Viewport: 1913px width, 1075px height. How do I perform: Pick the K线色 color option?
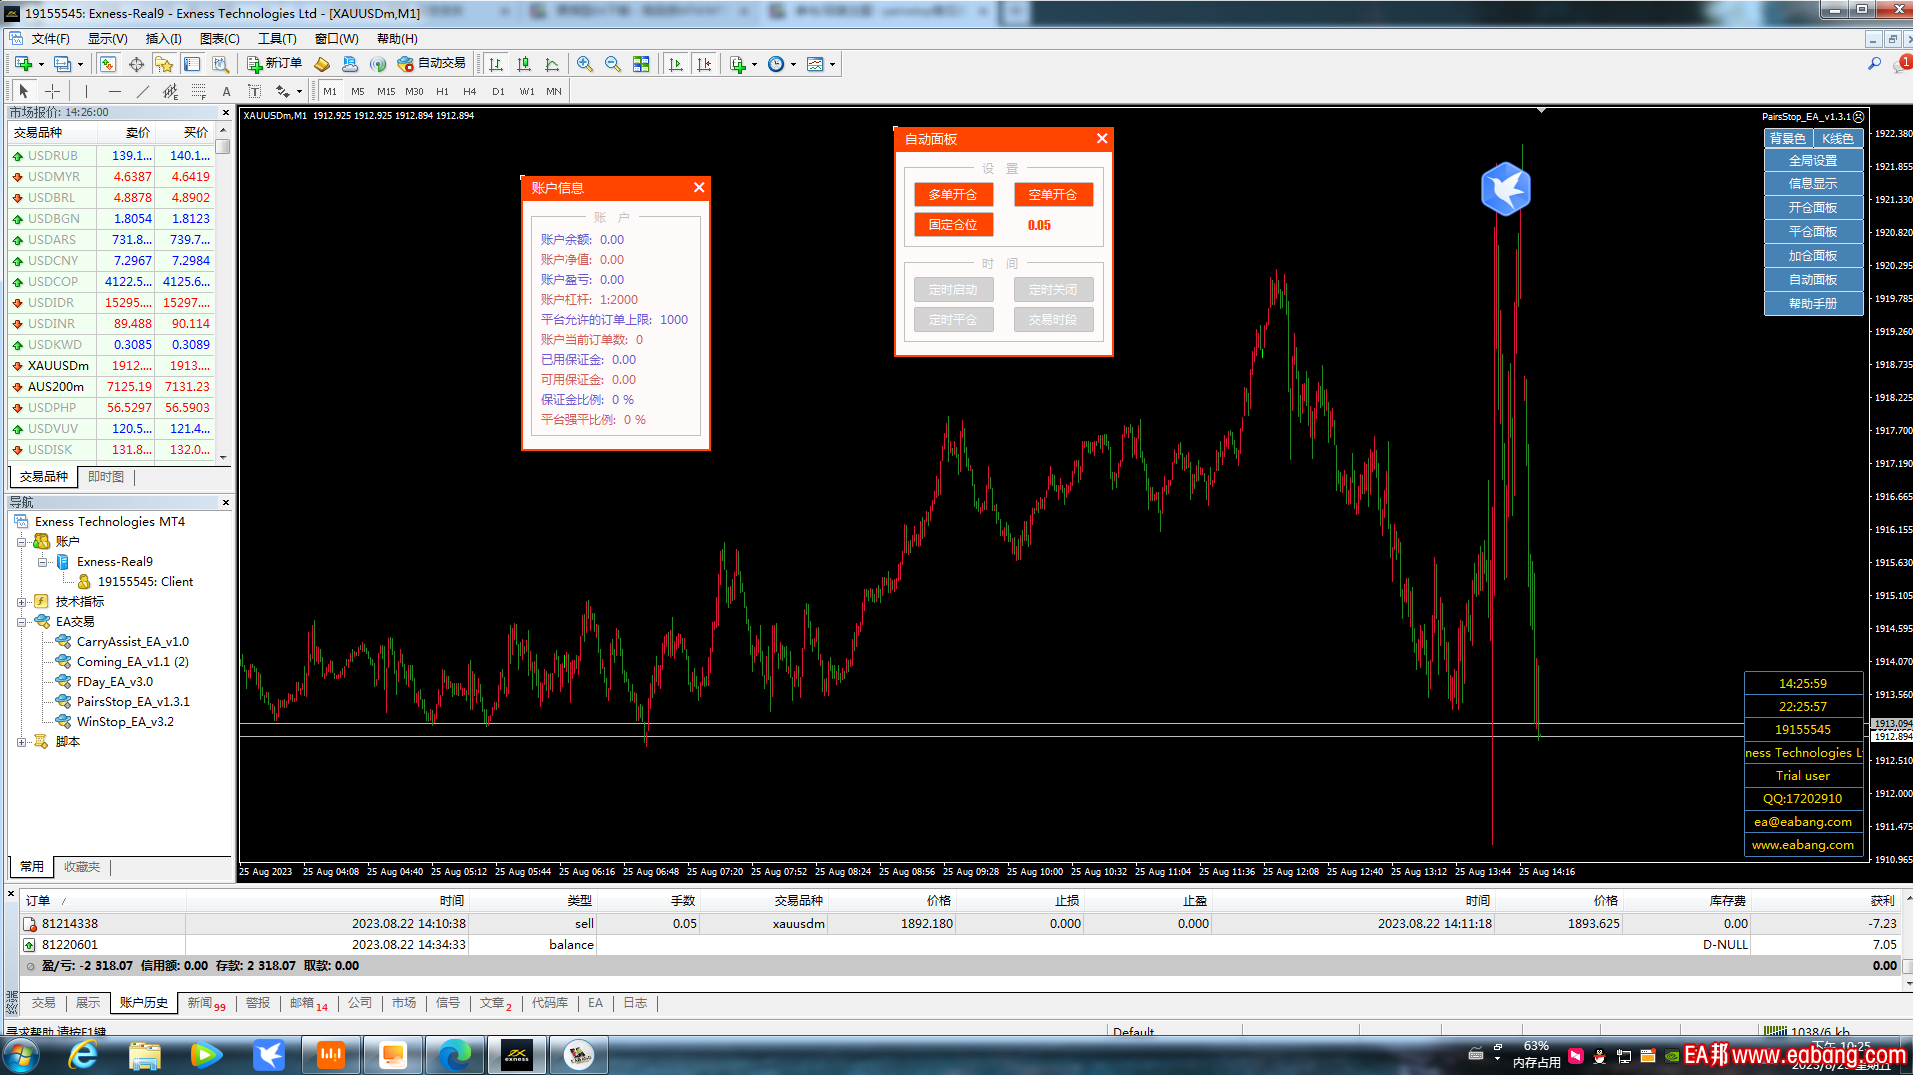[1838, 139]
